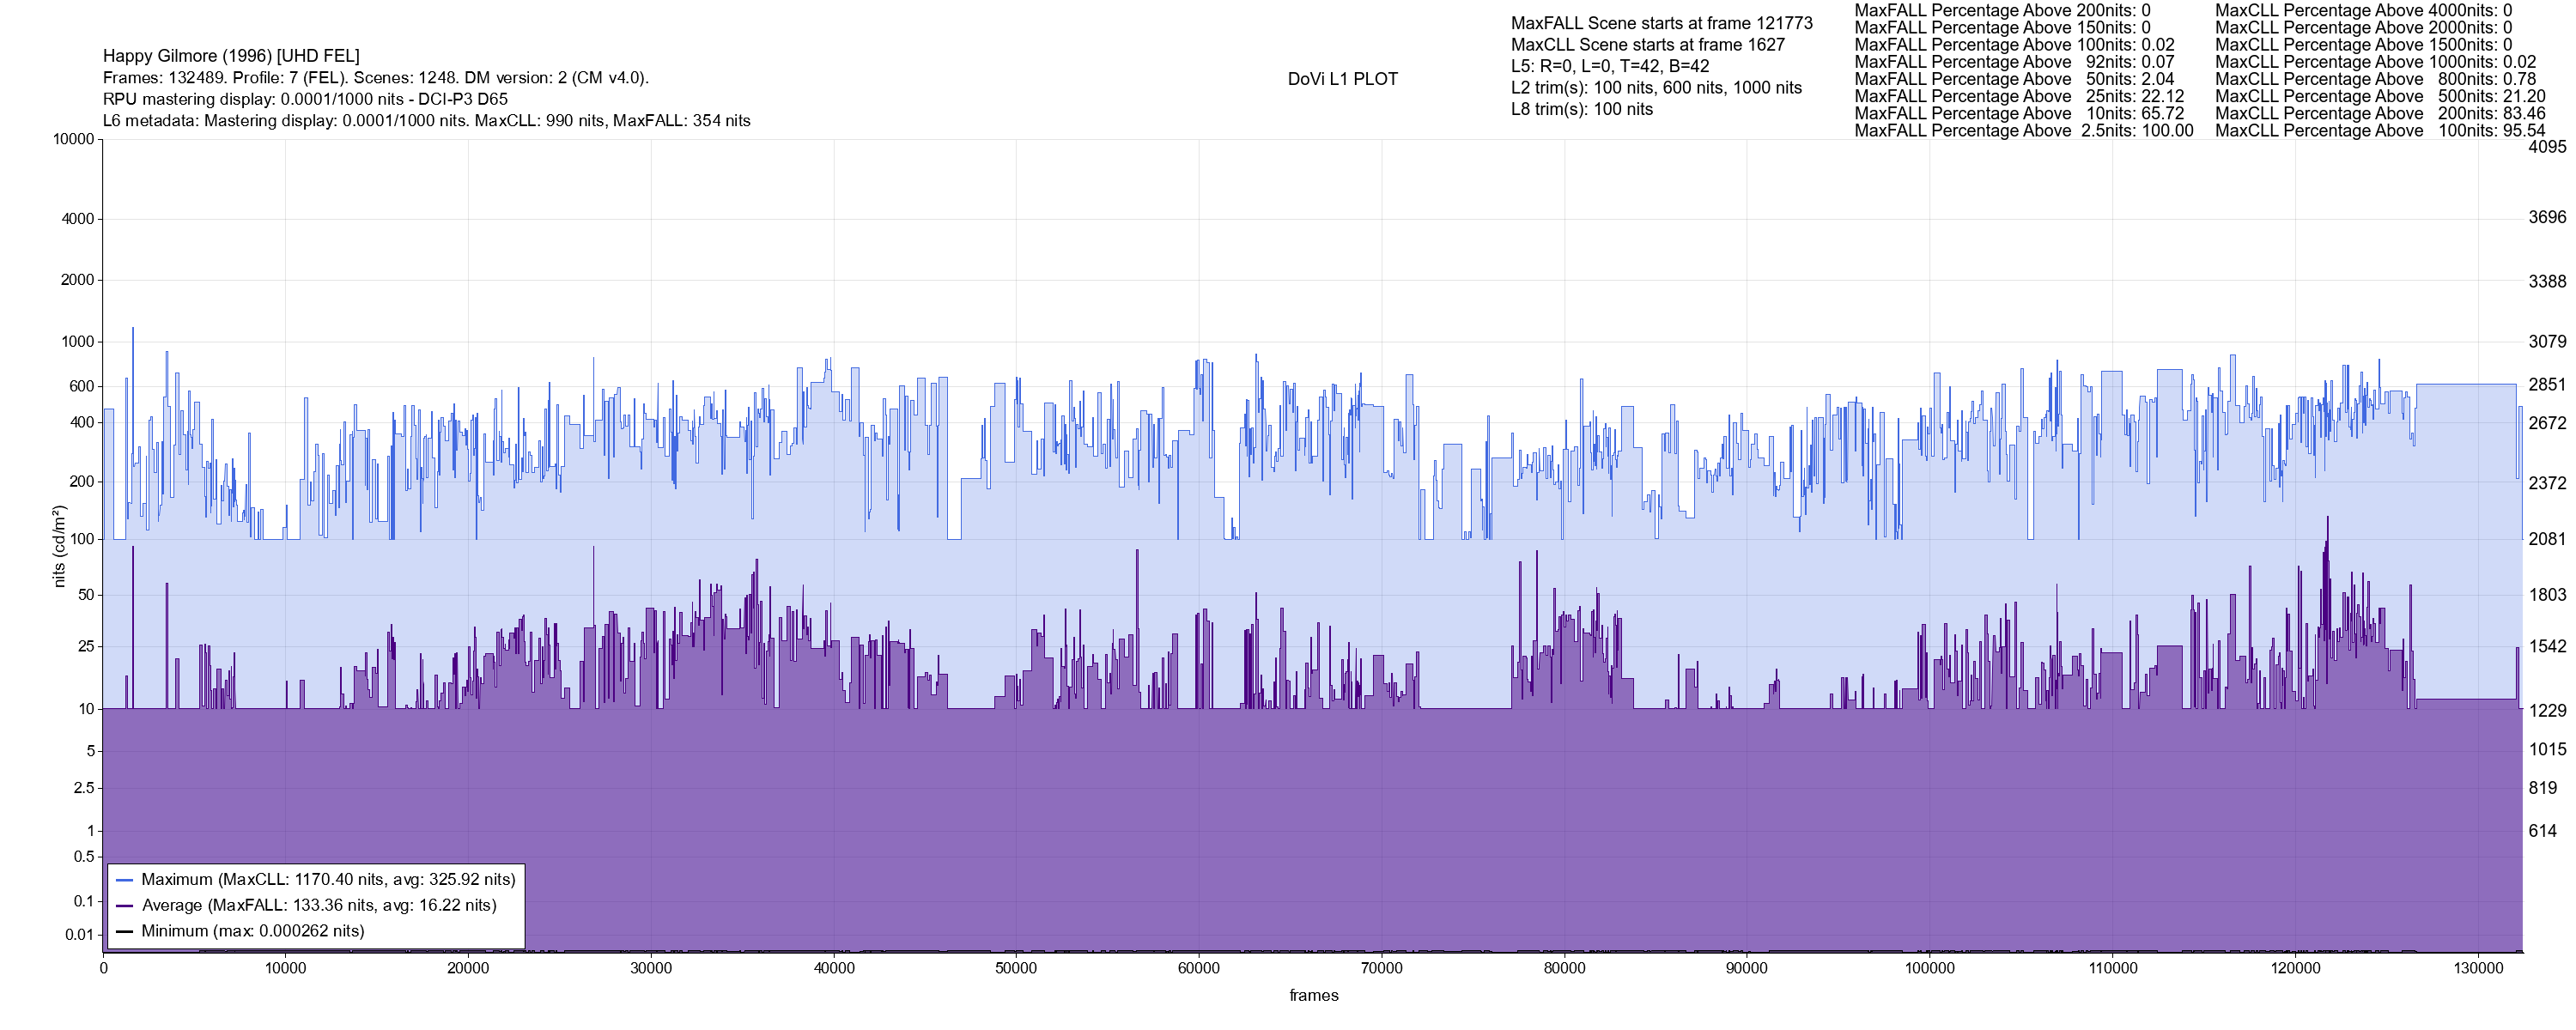Click the purple Average legend line swatch
Screen dimensions: 2576x1030
click(x=125, y=906)
